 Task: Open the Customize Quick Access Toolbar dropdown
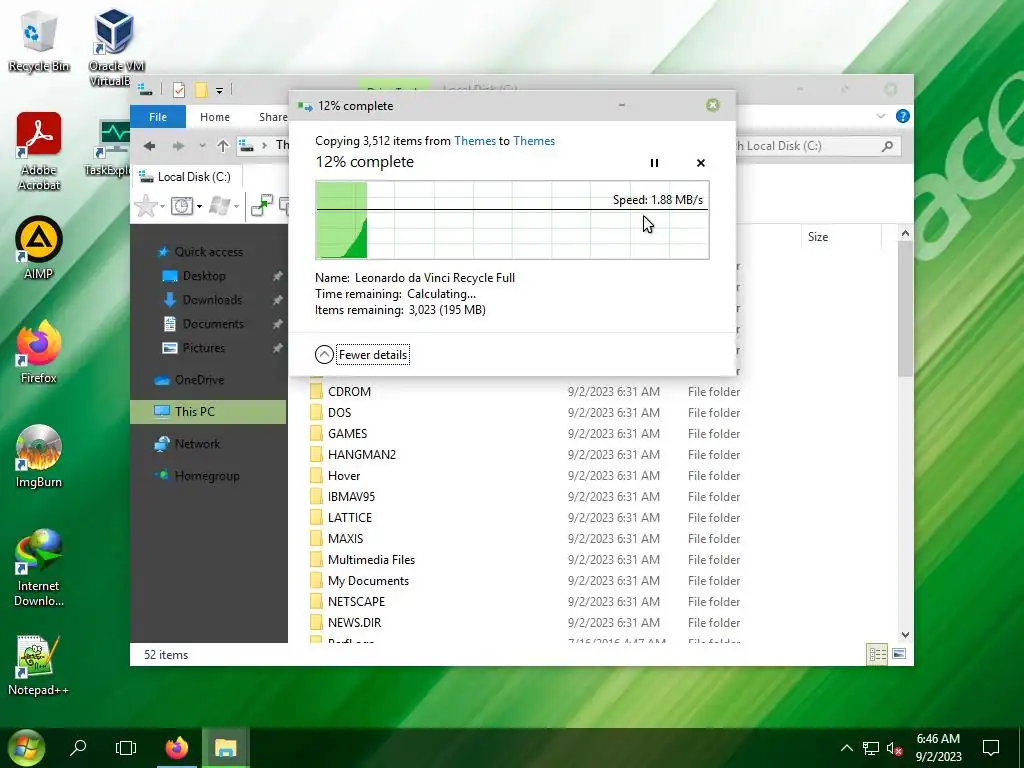click(219, 91)
